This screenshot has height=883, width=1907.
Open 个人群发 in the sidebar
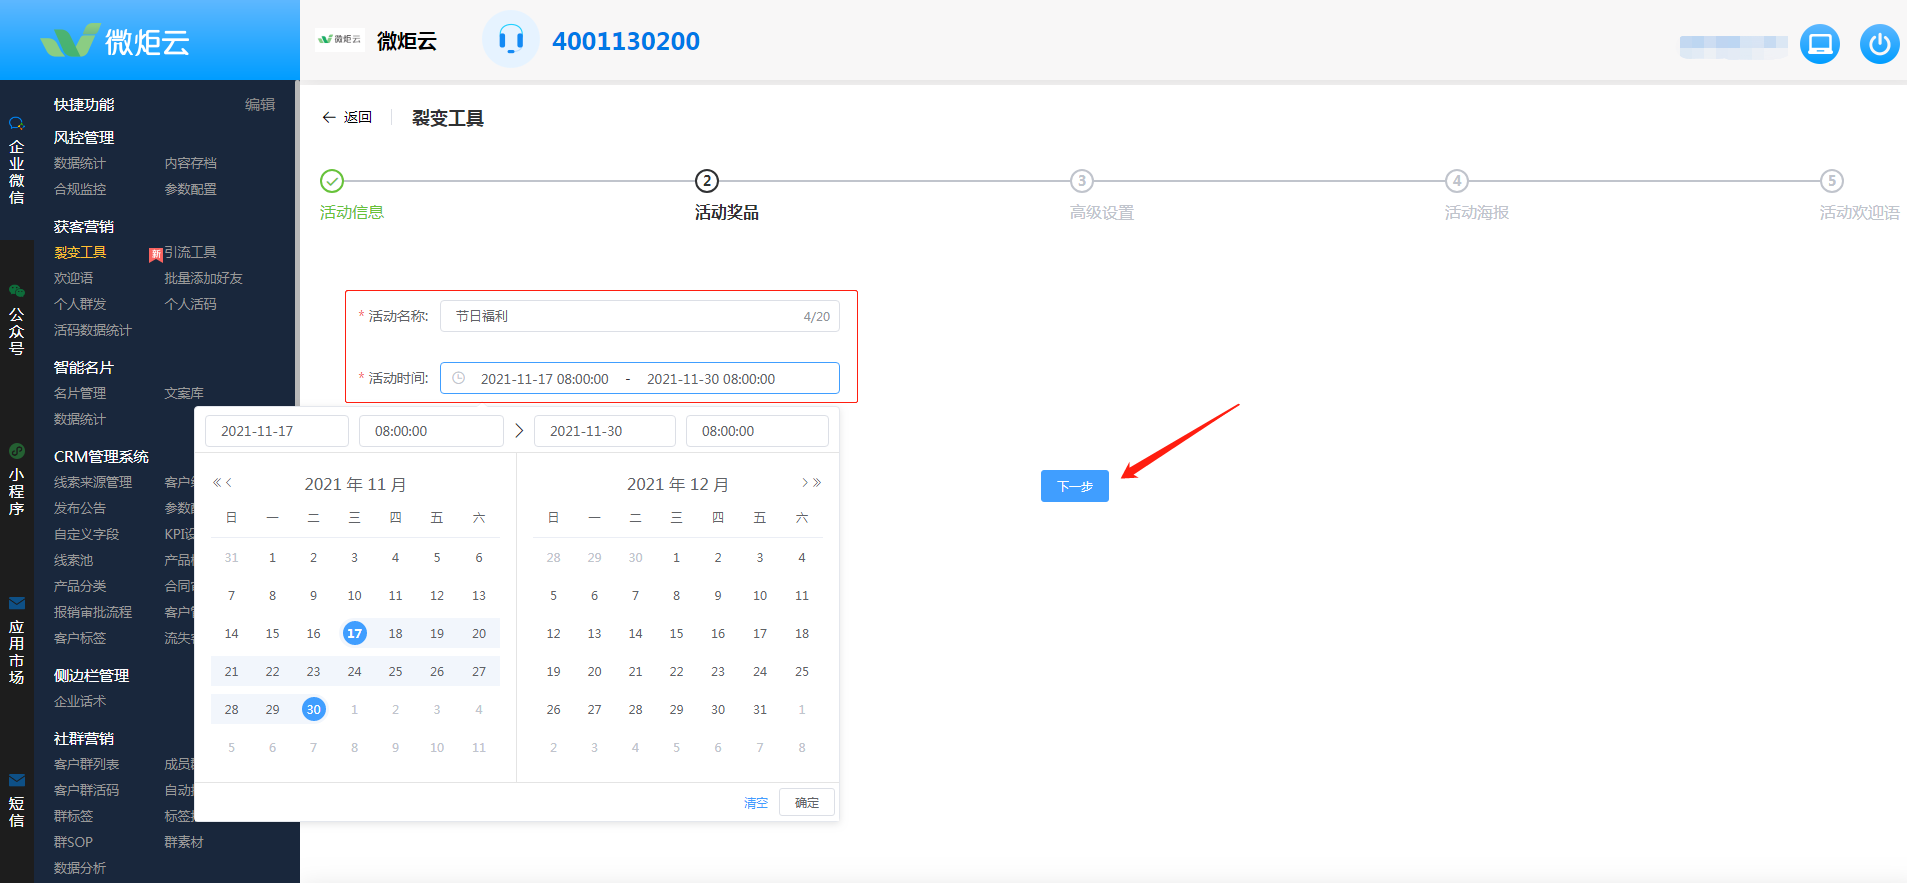pos(80,305)
